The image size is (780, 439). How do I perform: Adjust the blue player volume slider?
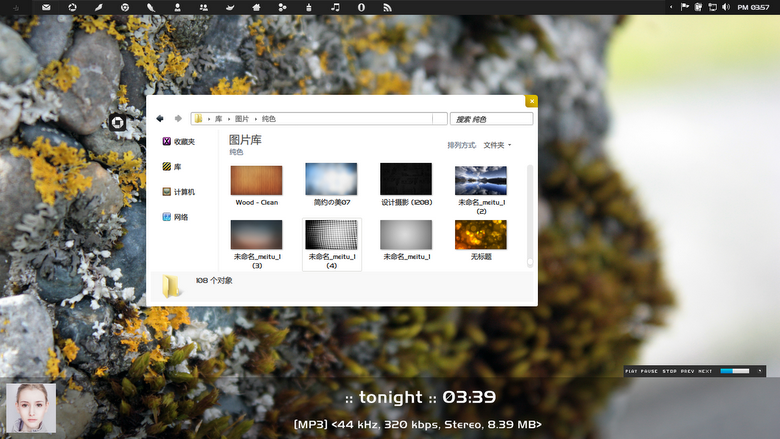tap(735, 371)
